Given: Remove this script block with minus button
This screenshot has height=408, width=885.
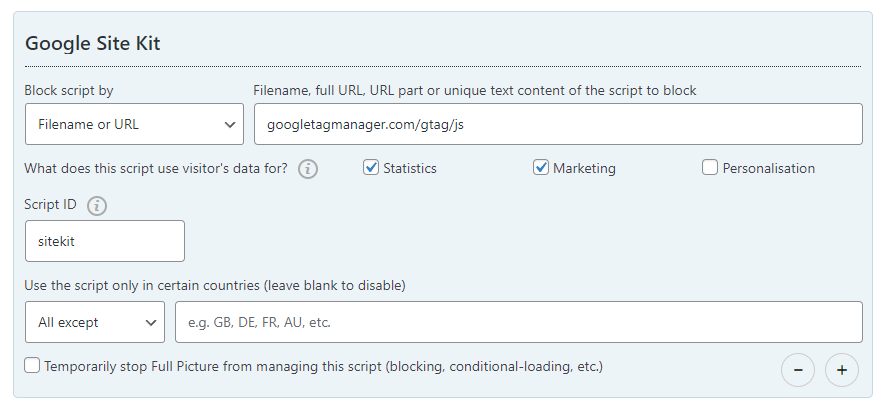Looking at the screenshot, I should click(x=798, y=370).
